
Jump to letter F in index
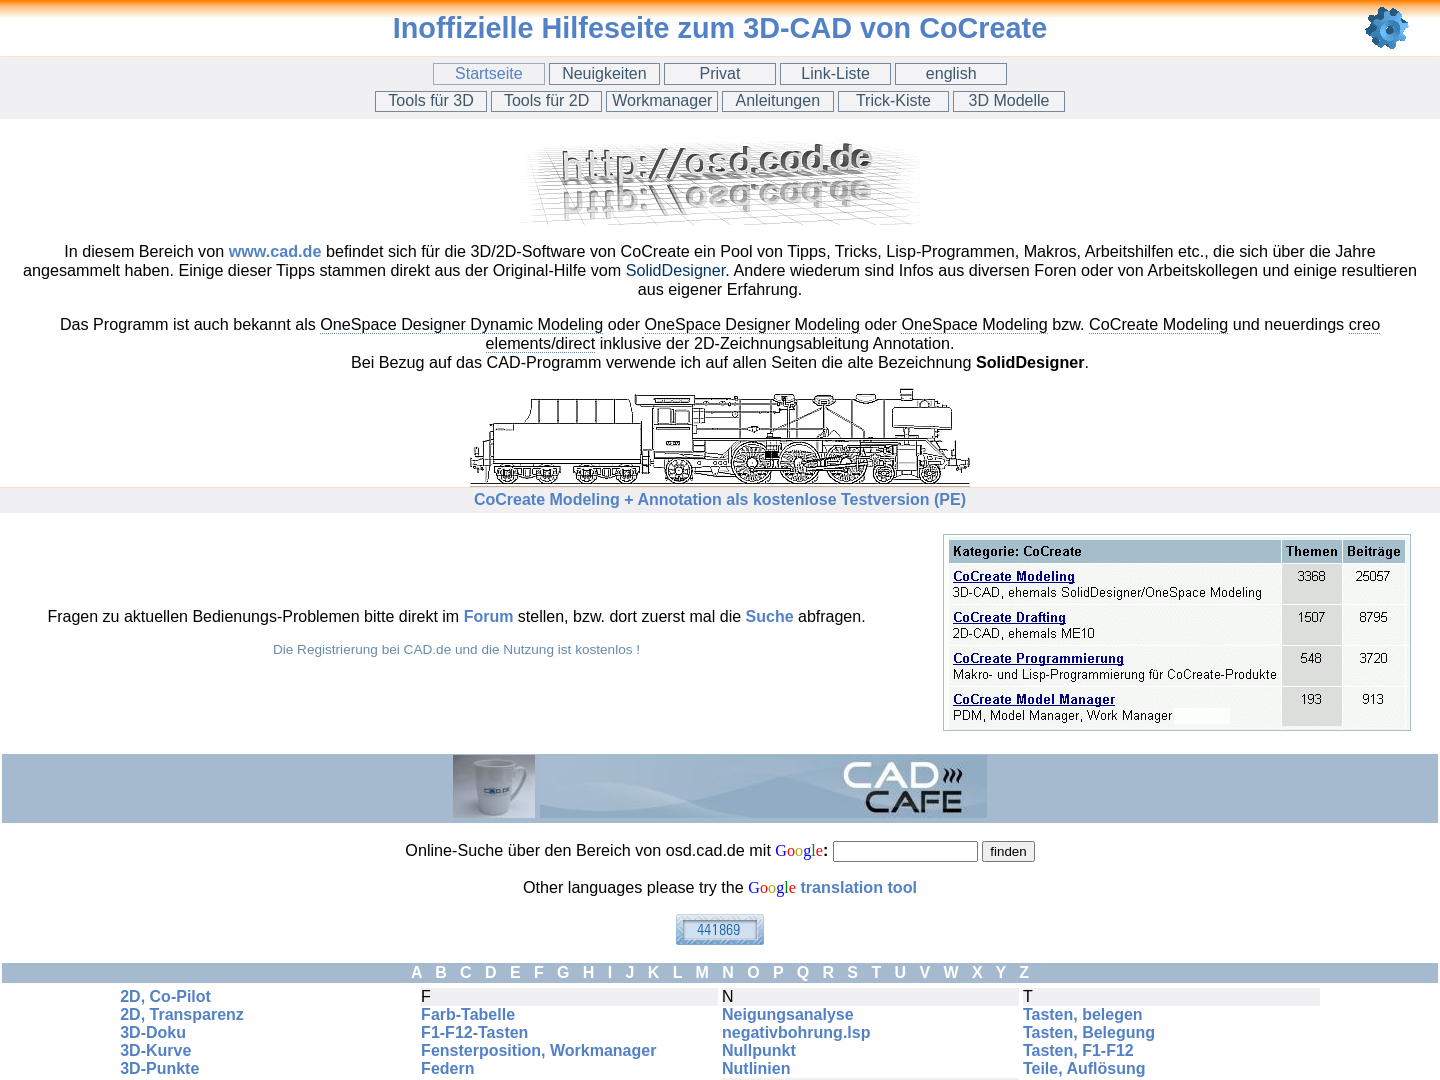click(x=539, y=973)
